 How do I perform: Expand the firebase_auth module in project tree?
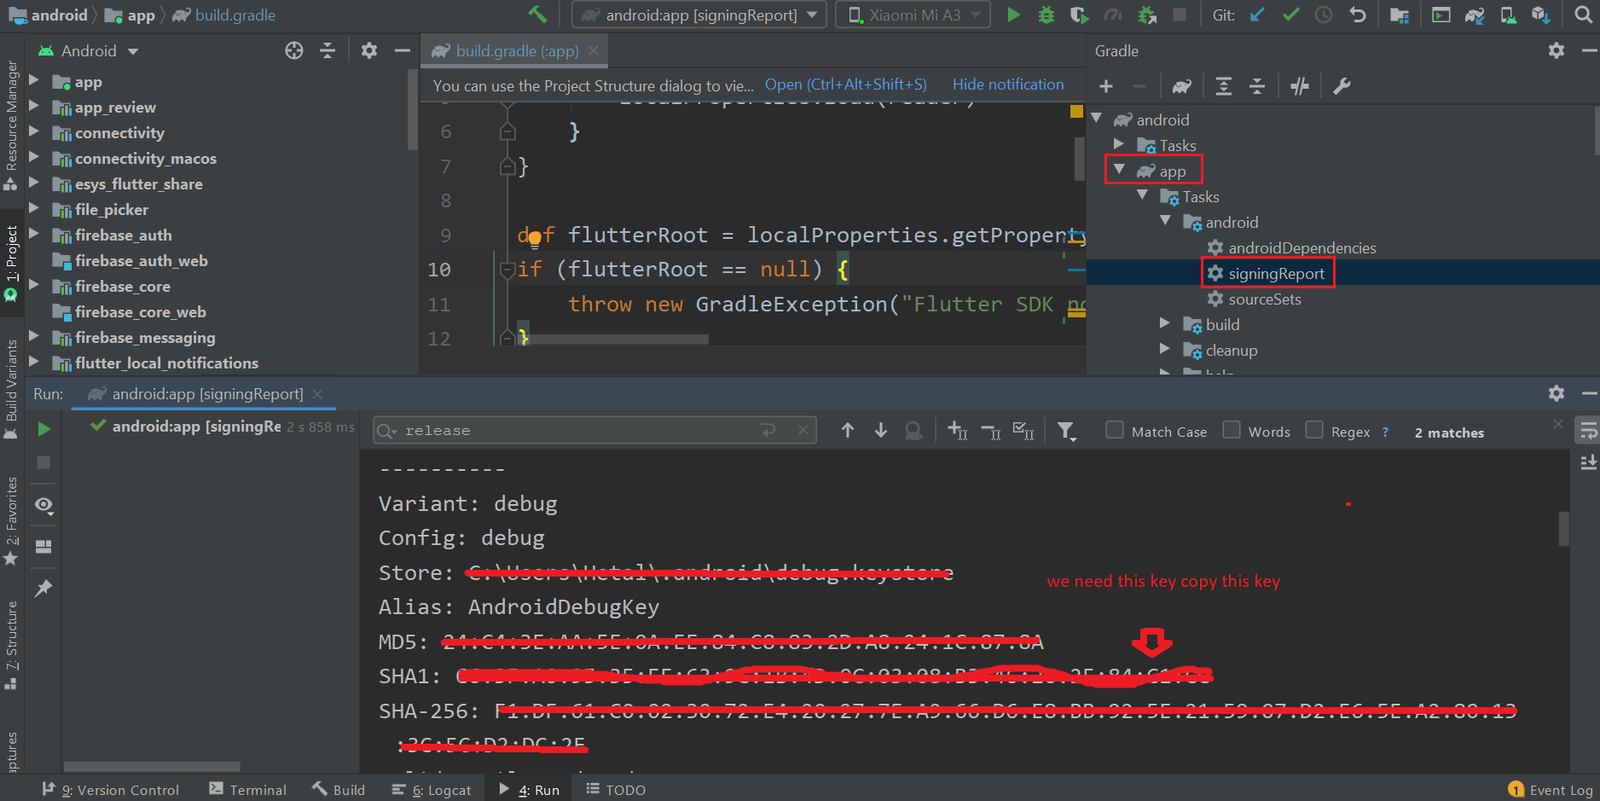(34, 235)
